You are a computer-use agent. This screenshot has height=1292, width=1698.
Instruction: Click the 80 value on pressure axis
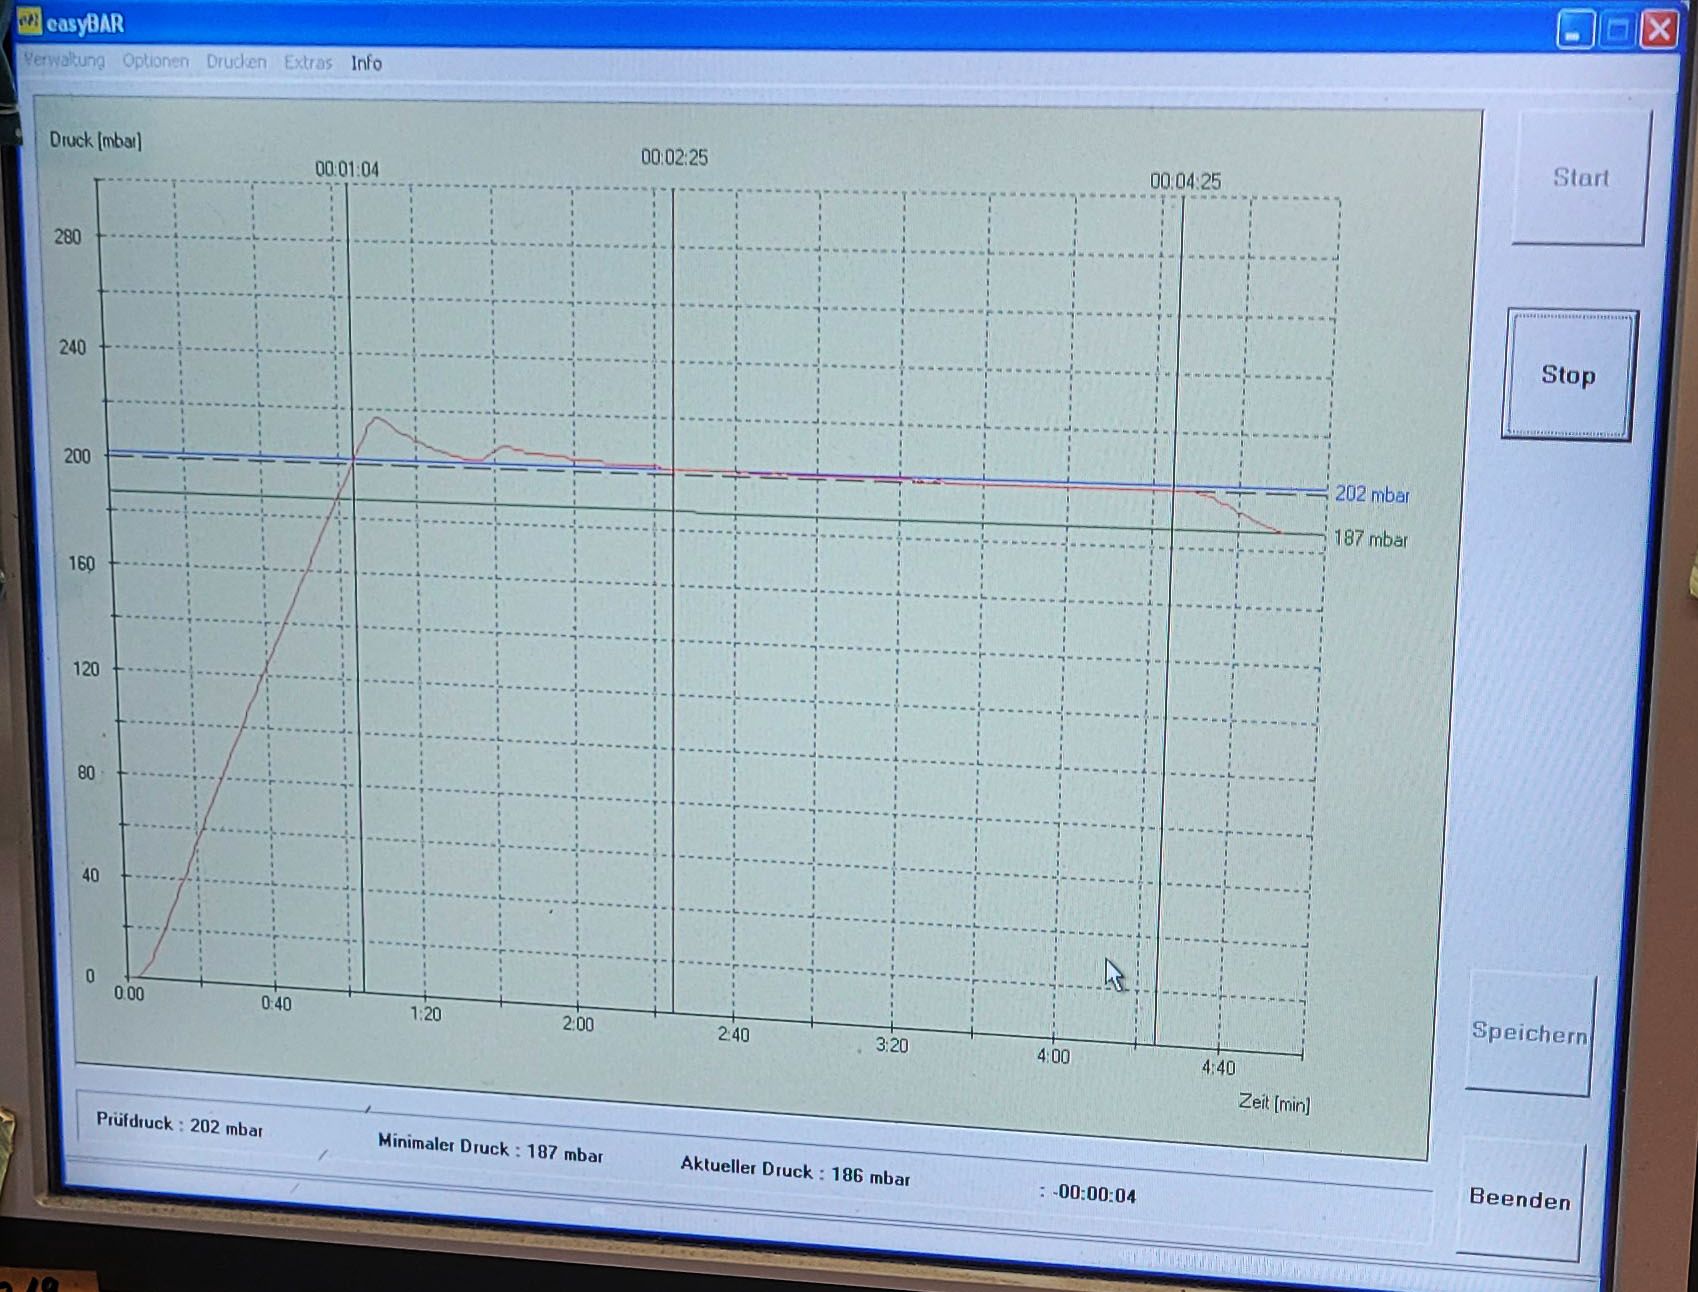(x=87, y=773)
